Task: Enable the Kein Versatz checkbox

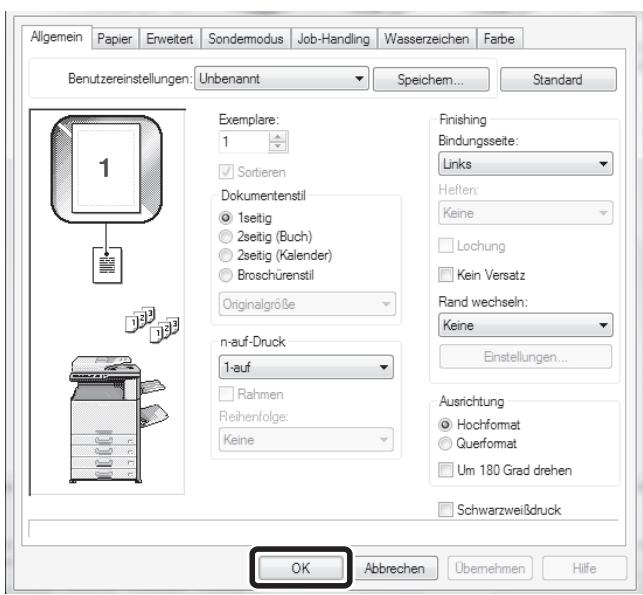Action: point(446,274)
